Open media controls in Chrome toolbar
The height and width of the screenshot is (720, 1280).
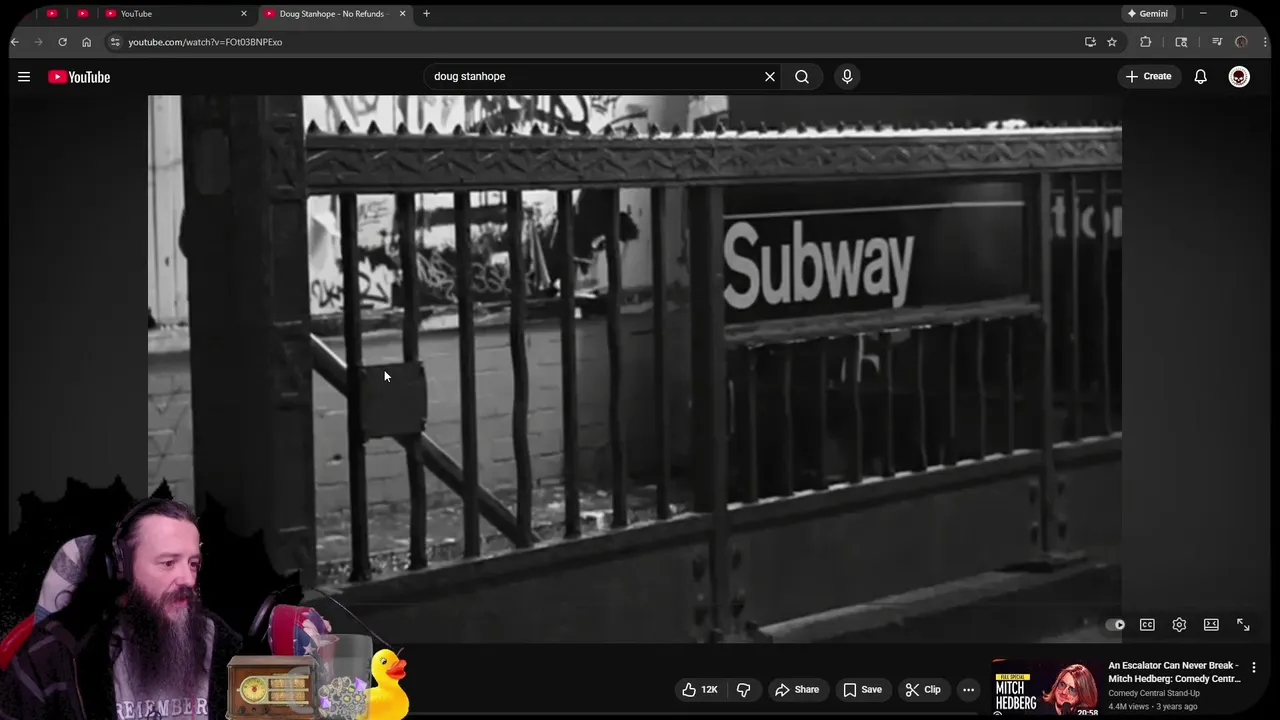click(1217, 42)
